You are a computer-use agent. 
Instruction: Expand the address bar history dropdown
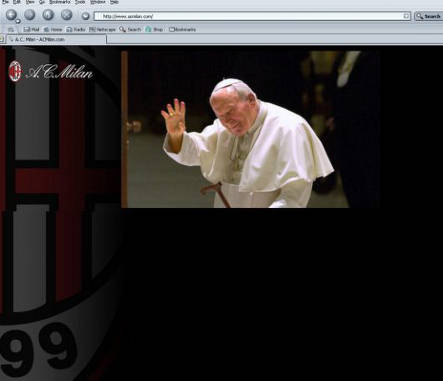click(406, 16)
